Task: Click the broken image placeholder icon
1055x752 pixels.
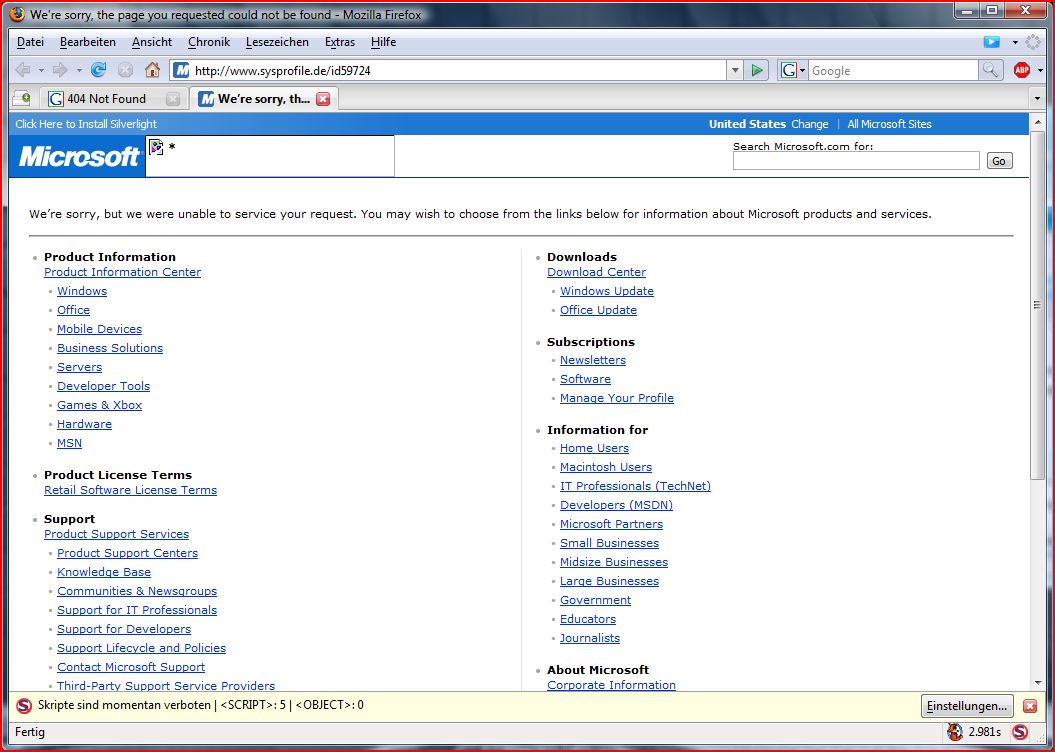Action: click(x=156, y=147)
